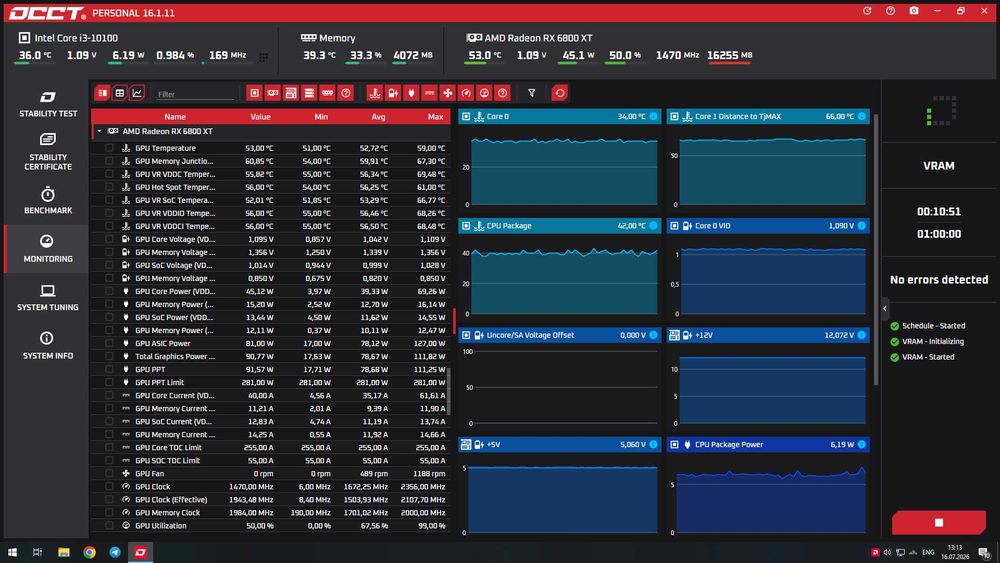Filter by unknown sensor type icon
The height and width of the screenshot is (563, 1000).
coord(503,93)
